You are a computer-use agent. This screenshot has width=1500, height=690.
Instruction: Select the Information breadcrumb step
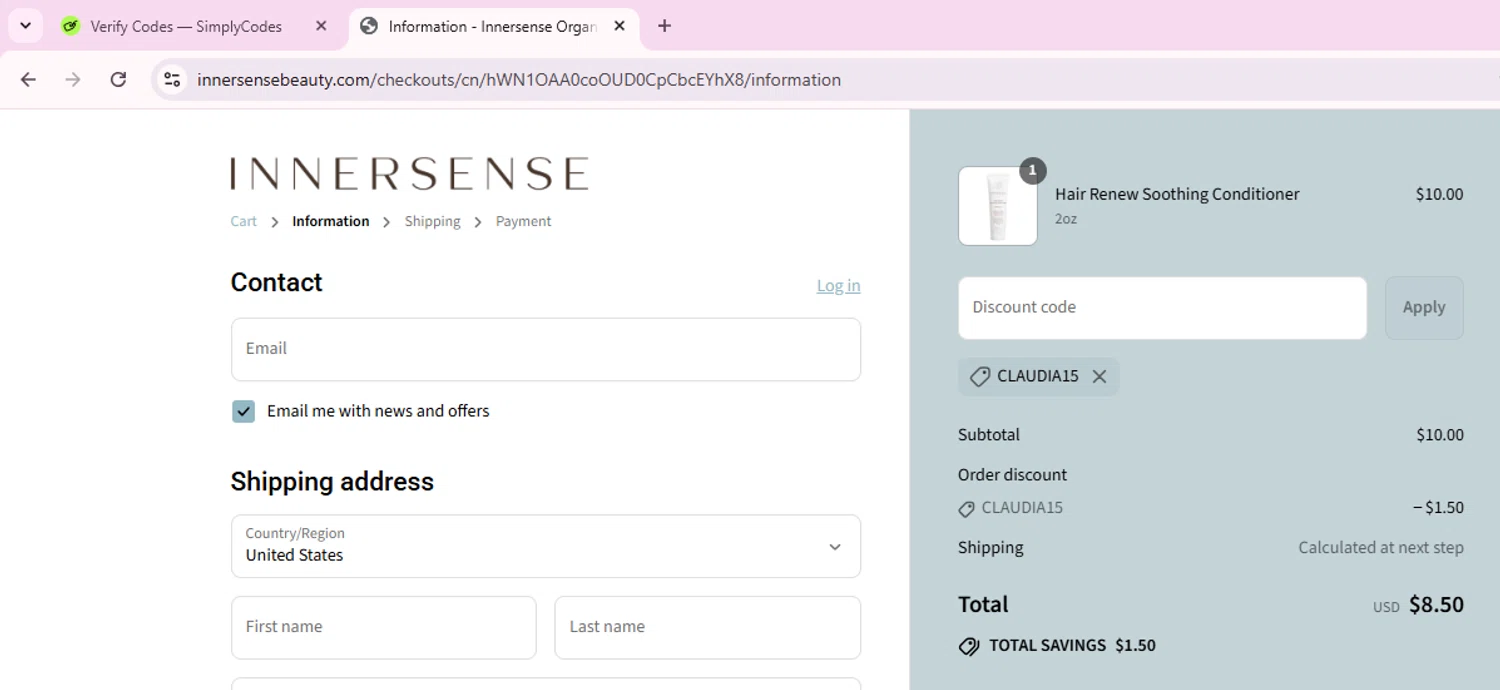click(x=331, y=222)
